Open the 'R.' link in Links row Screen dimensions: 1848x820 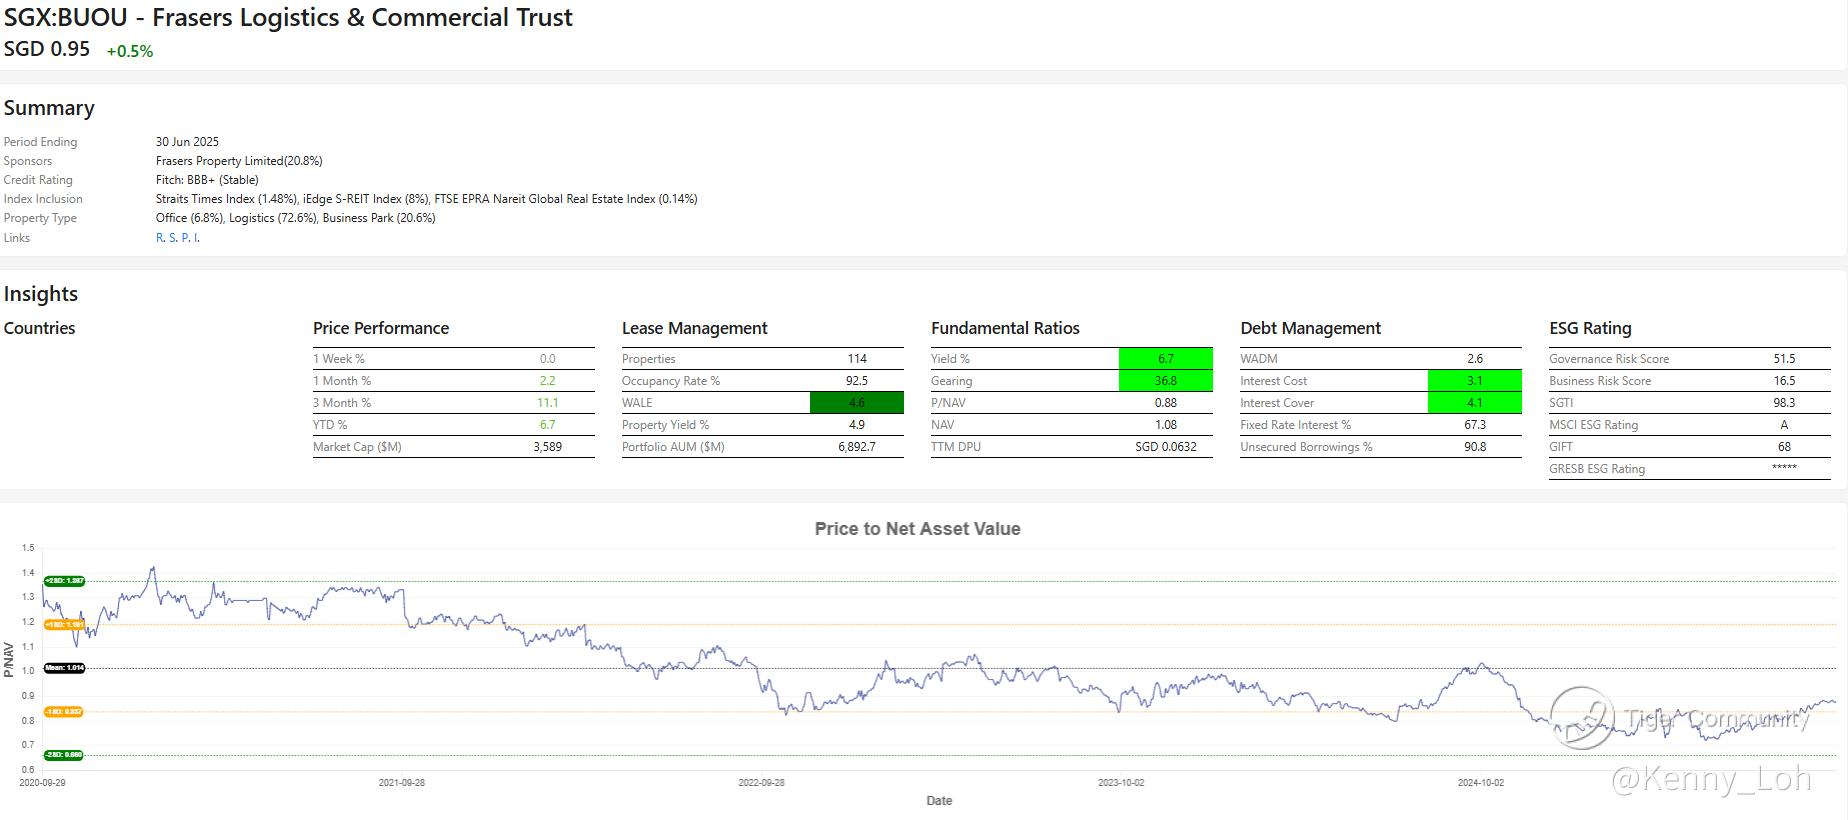pos(160,238)
